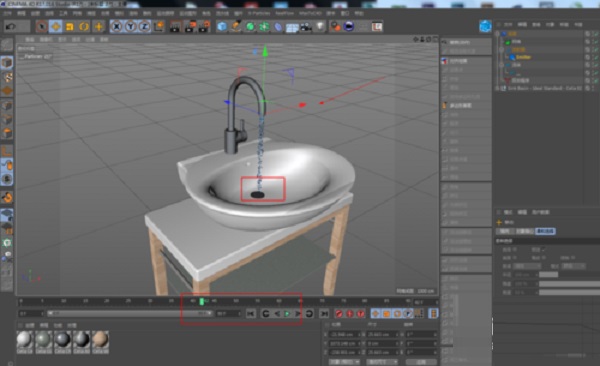The height and width of the screenshot is (366, 600).
Task: Switch to the first attribute manager tab
Action: [x=505, y=231]
